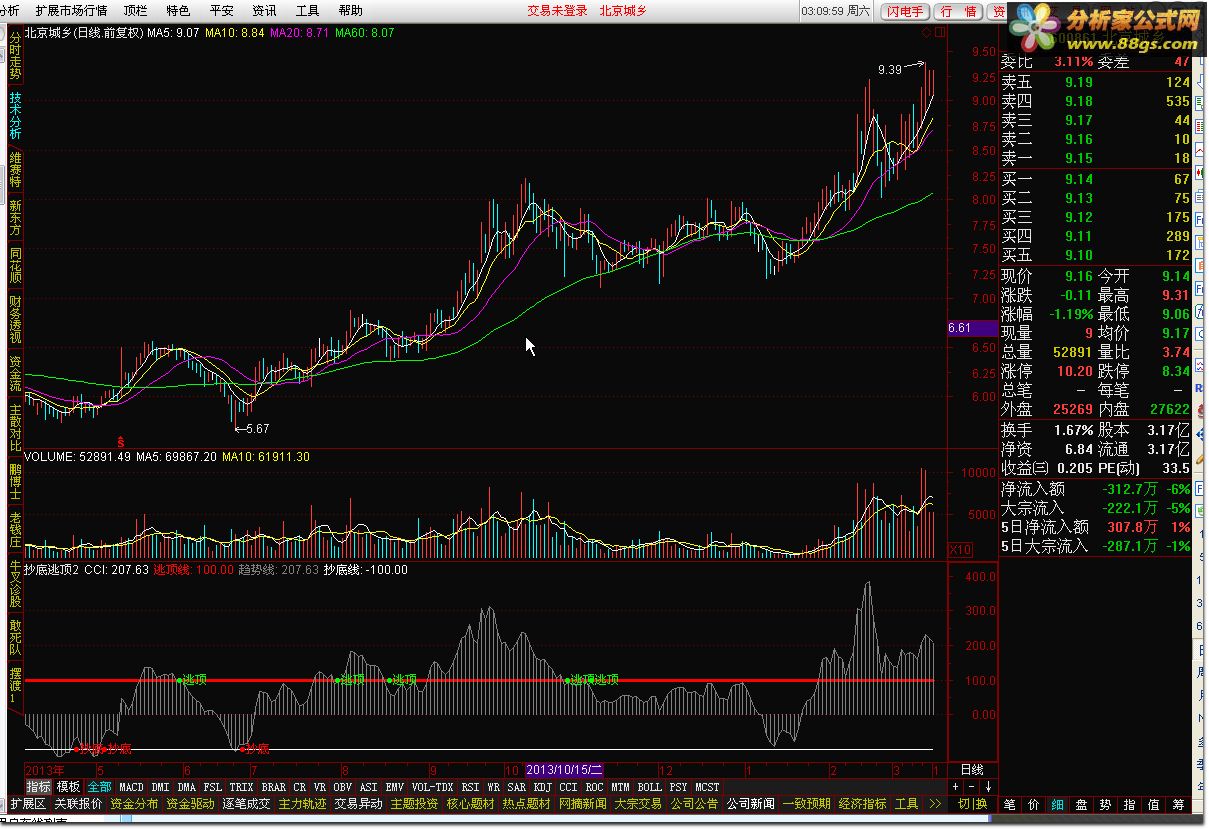Select the 资金流 sidebar tab
This screenshot has height=829, width=1209.
tap(15, 373)
